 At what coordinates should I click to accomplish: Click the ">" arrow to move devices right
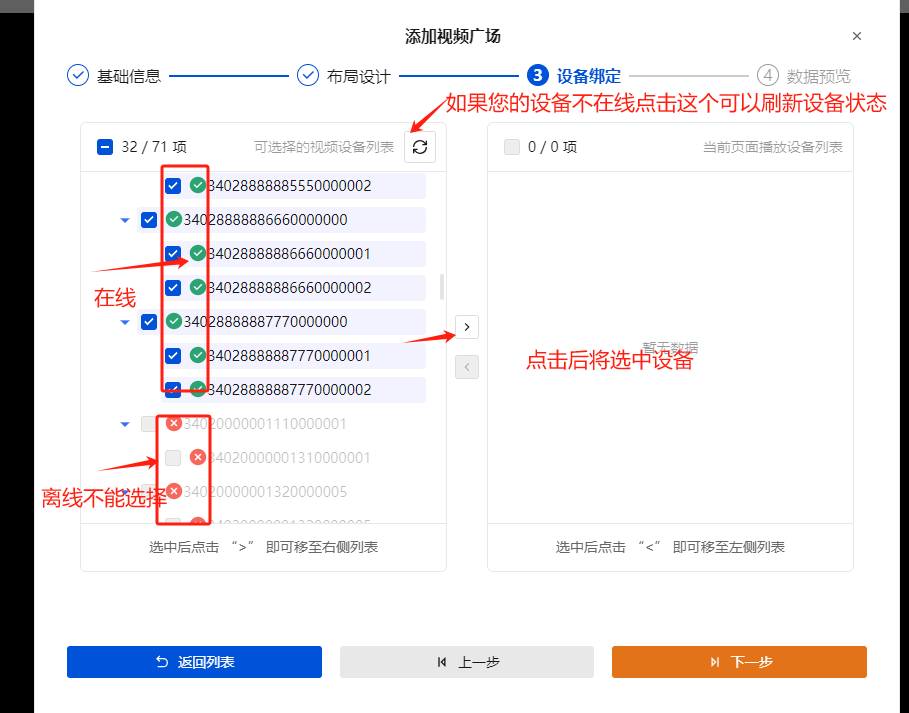[466, 326]
